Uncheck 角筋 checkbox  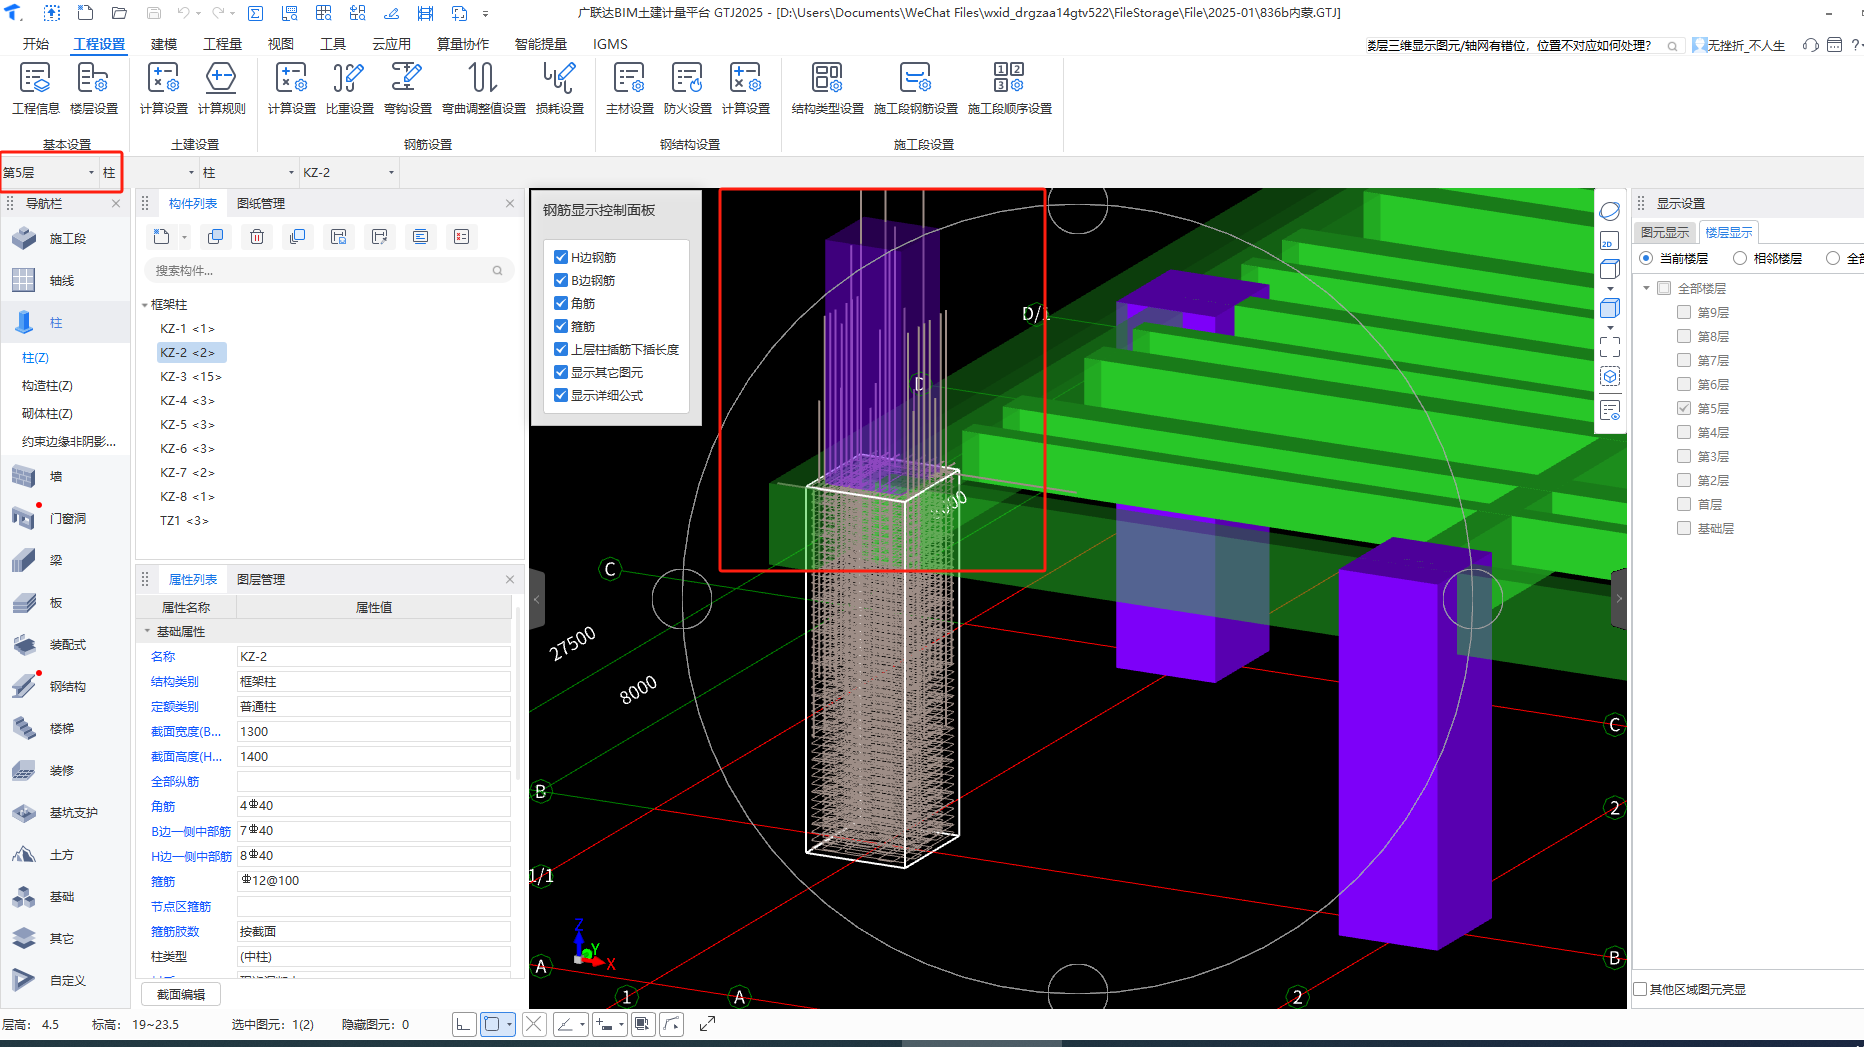(x=561, y=303)
